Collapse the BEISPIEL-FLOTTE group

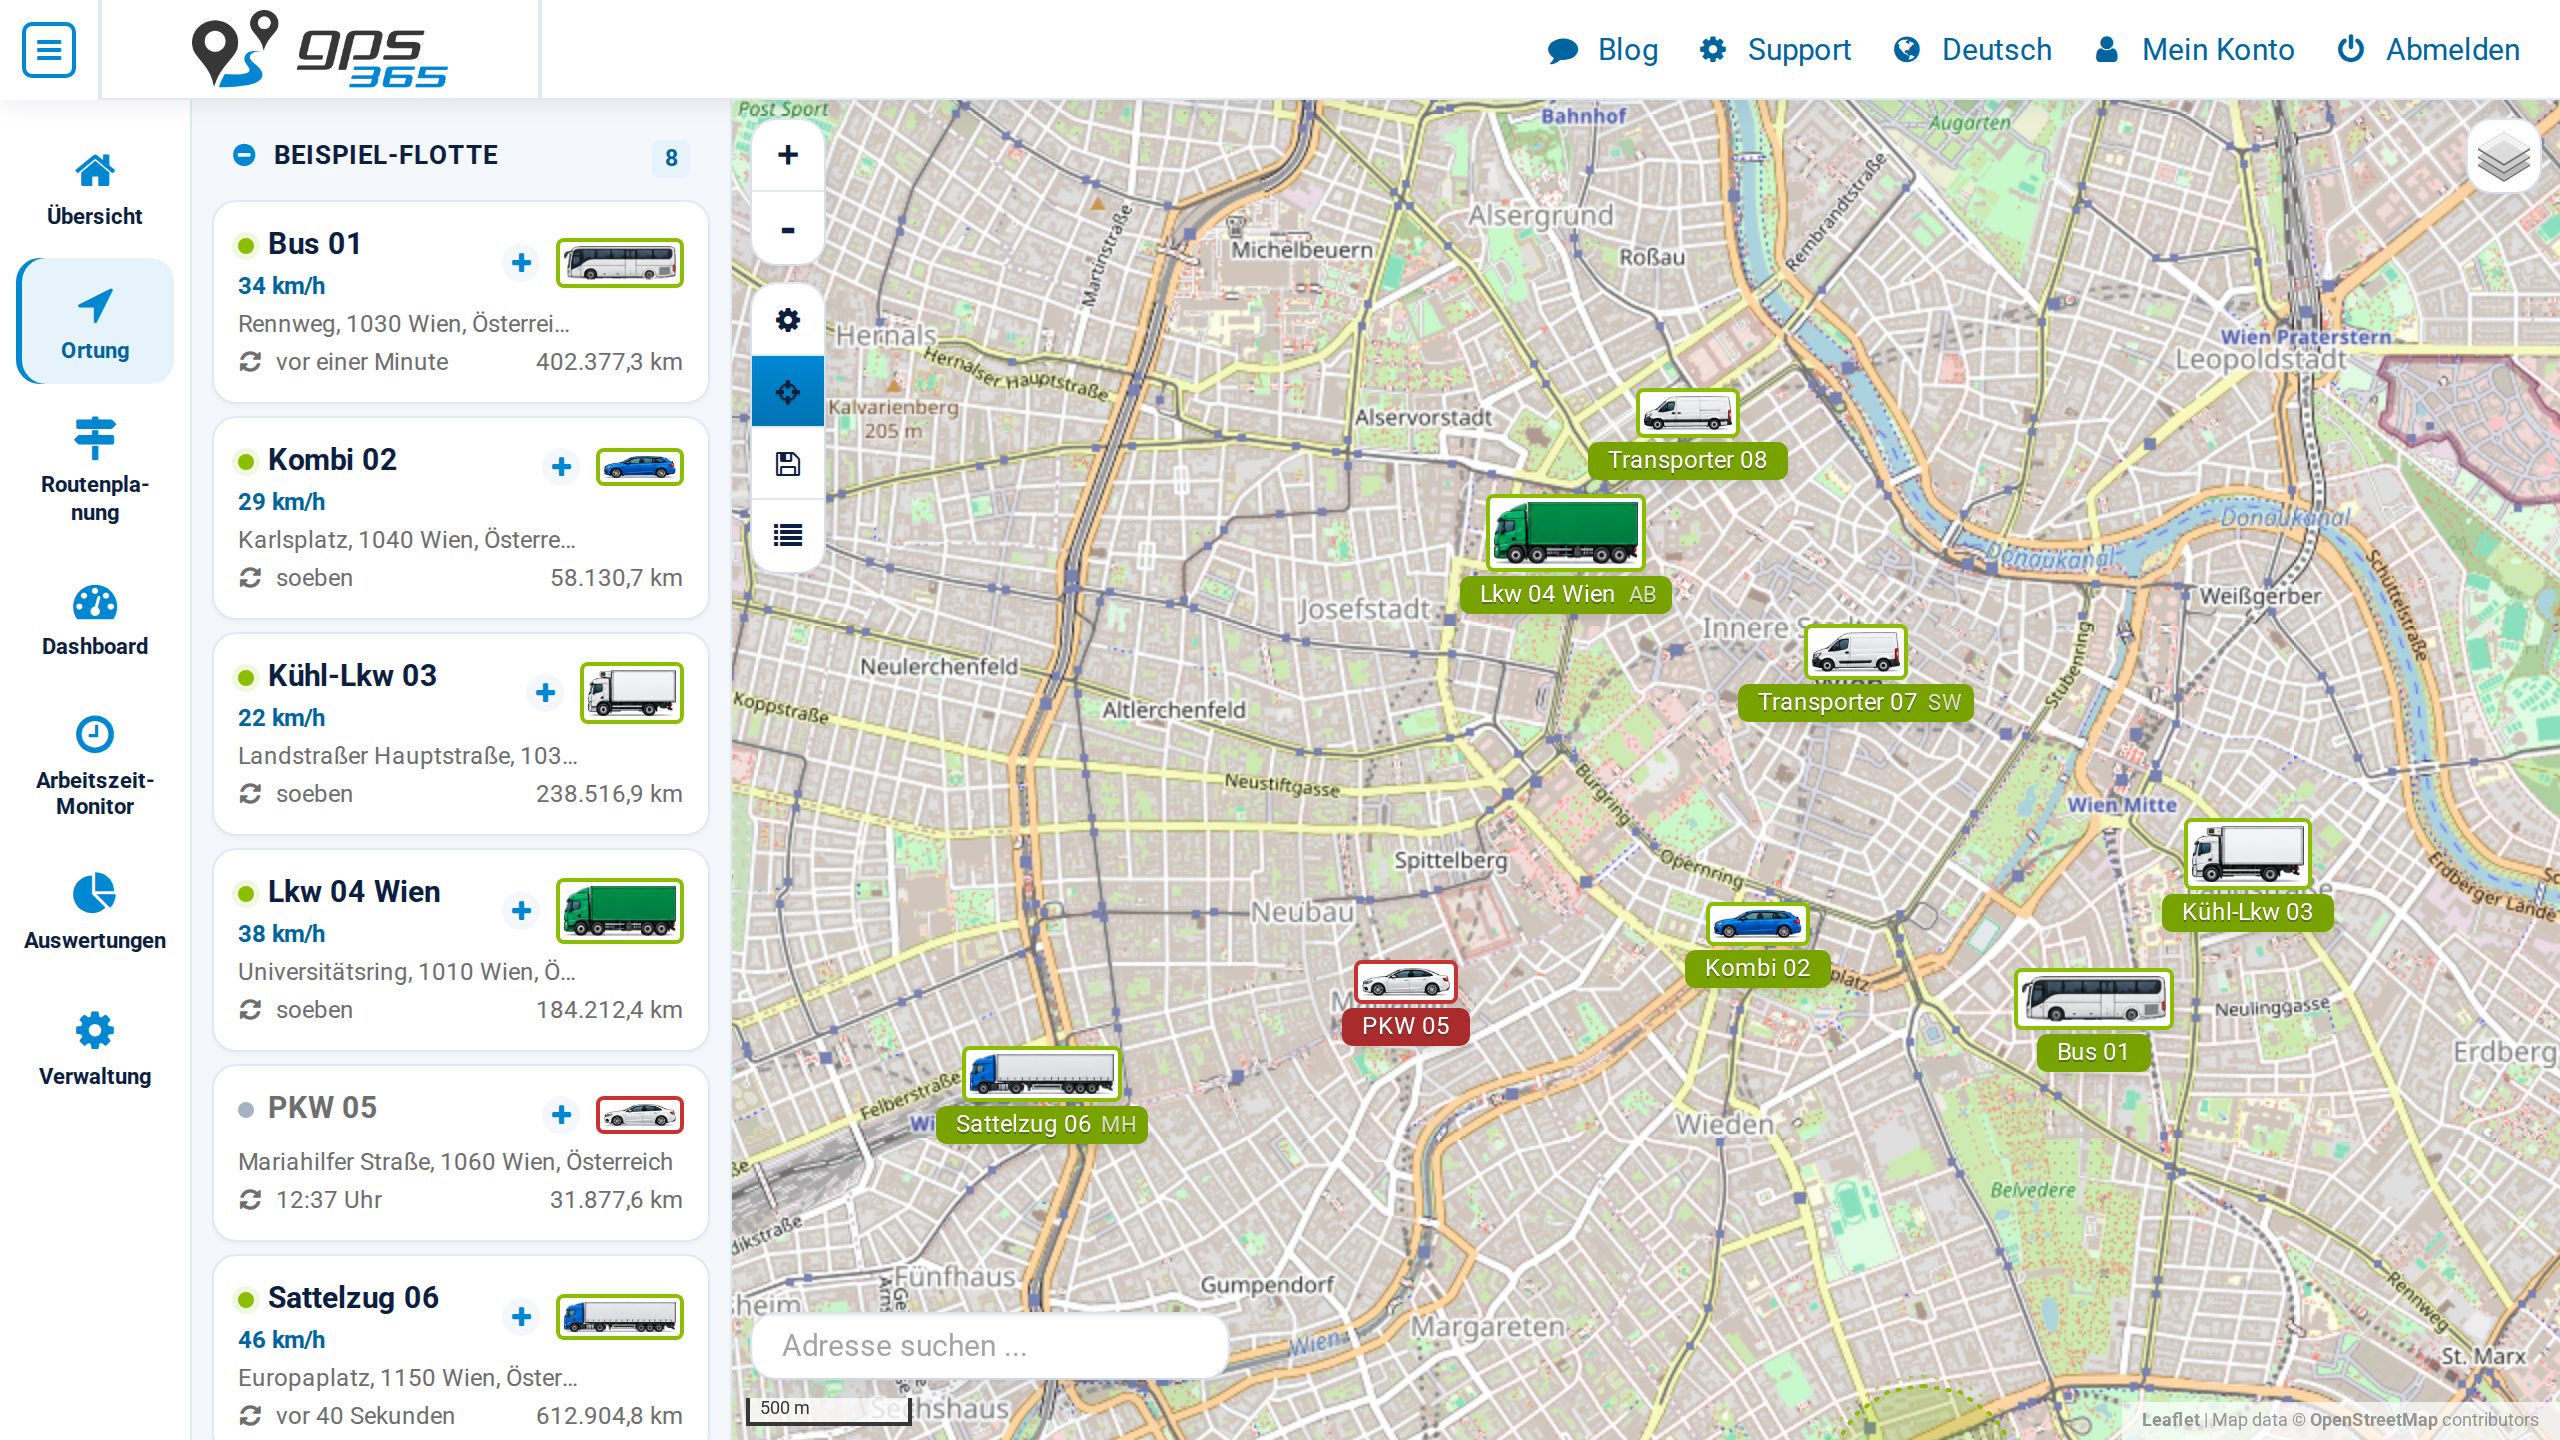[244, 155]
